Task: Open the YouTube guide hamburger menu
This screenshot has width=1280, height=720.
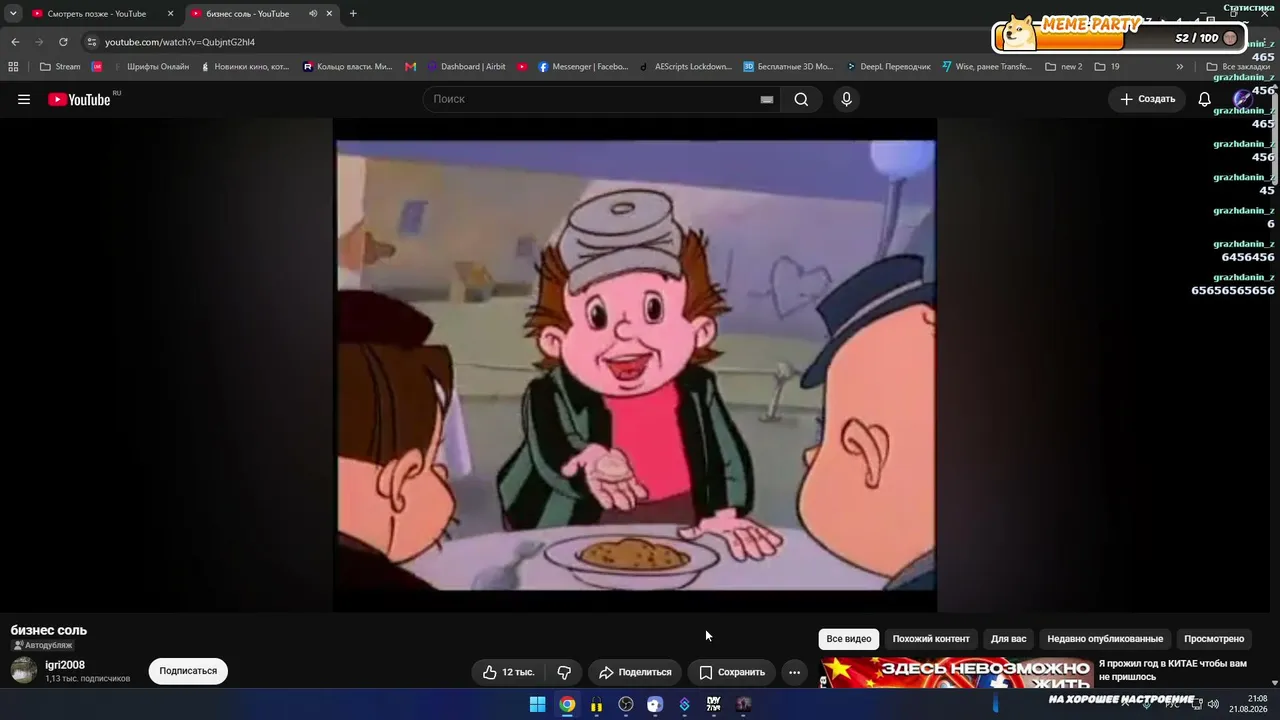Action: tap(24, 99)
